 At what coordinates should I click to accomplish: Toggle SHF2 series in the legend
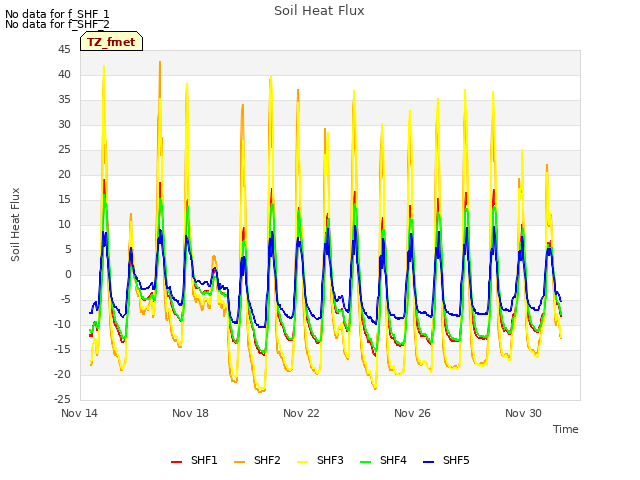click(257, 460)
